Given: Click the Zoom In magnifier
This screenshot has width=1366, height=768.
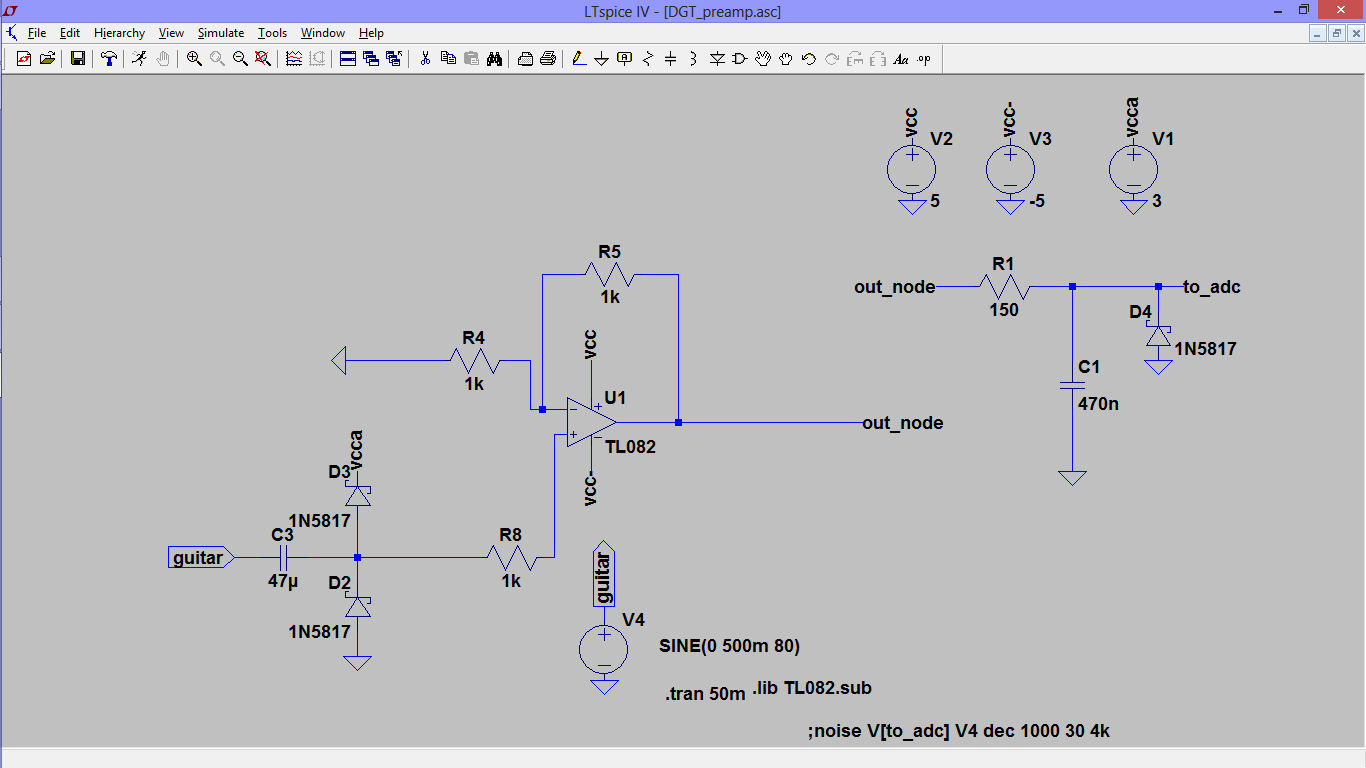Looking at the screenshot, I should coord(194,59).
